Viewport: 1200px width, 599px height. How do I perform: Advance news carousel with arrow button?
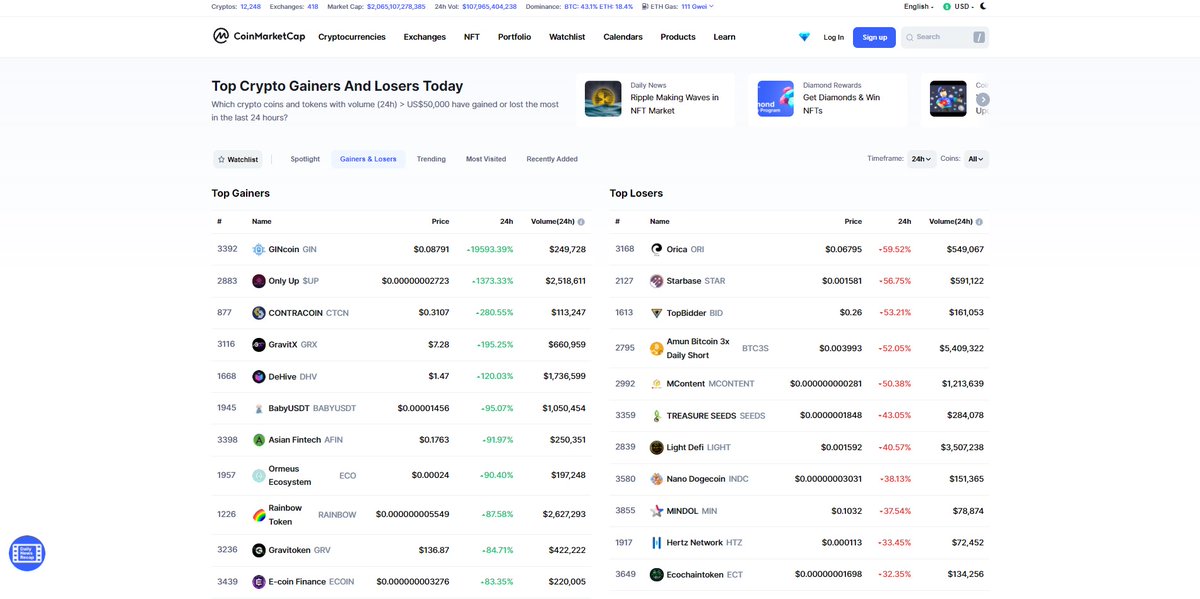tap(984, 99)
